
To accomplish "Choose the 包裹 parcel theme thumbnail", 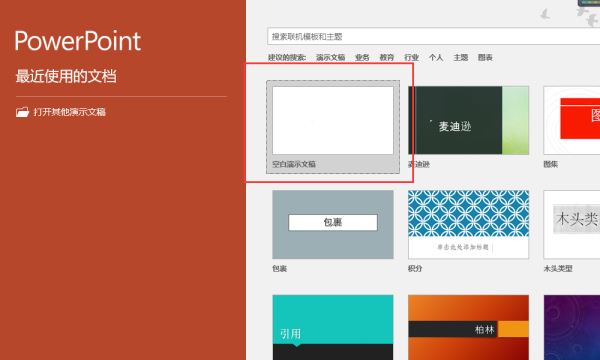I will 333,225.
